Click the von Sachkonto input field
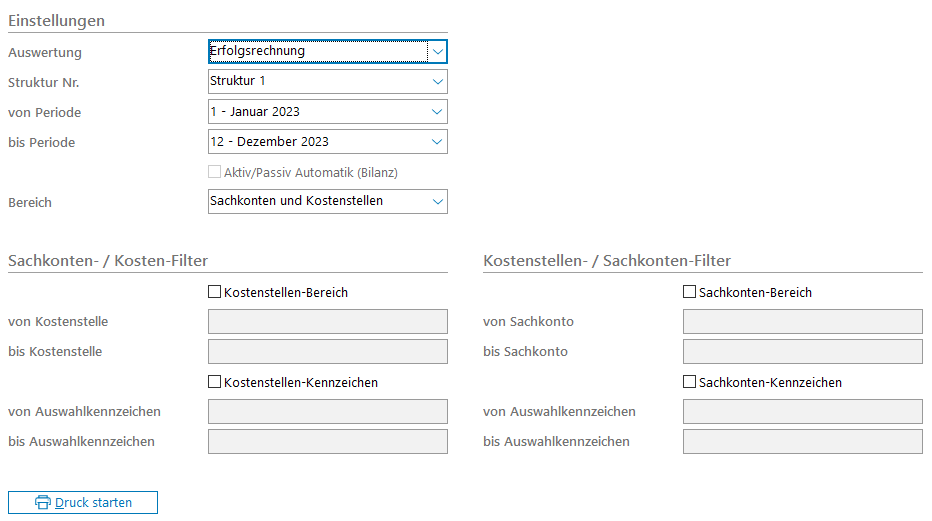This screenshot has height=521, width=932. coord(802,322)
